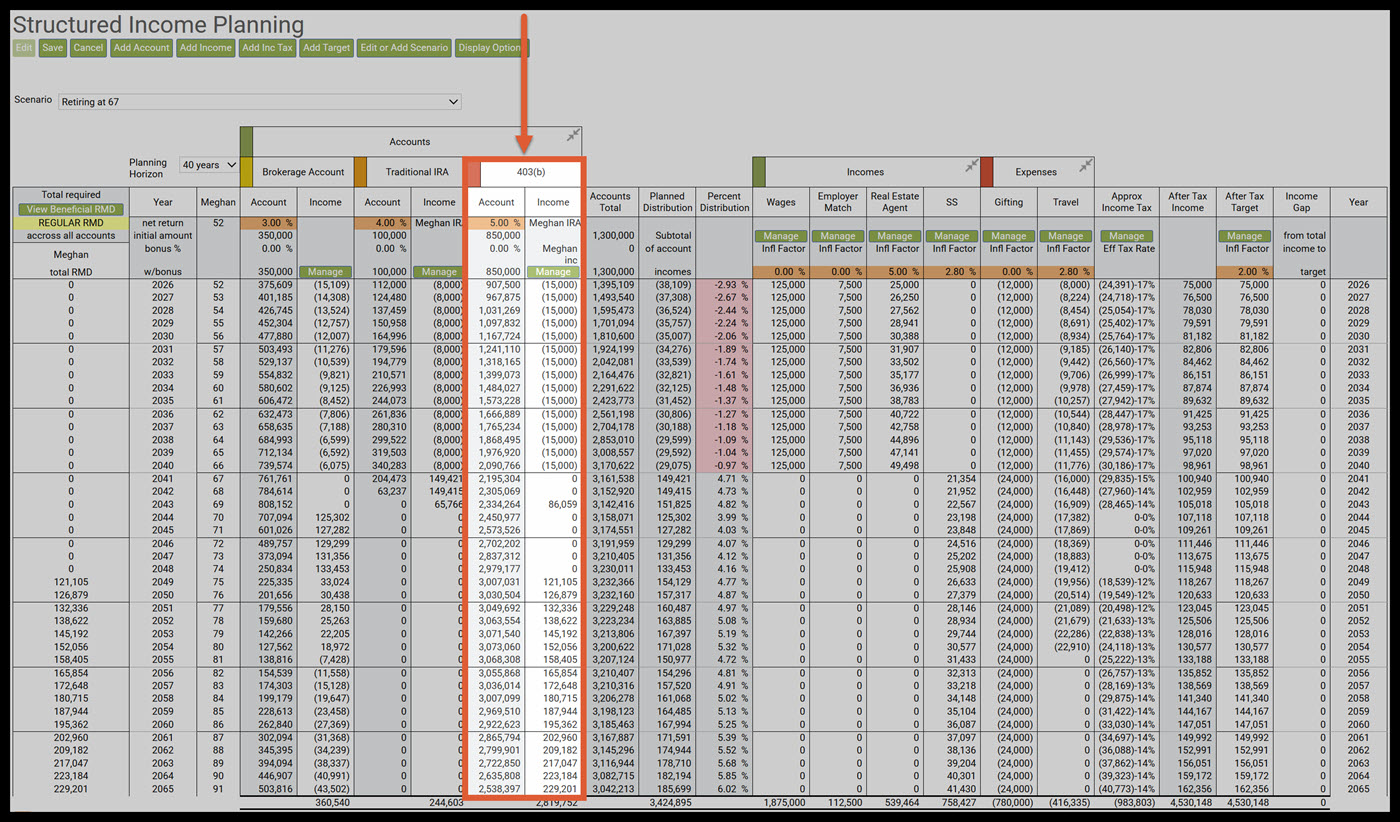The image size is (1400, 822).
Task: Click the red swatch beside Expenses
Action: tap(986, 172)
